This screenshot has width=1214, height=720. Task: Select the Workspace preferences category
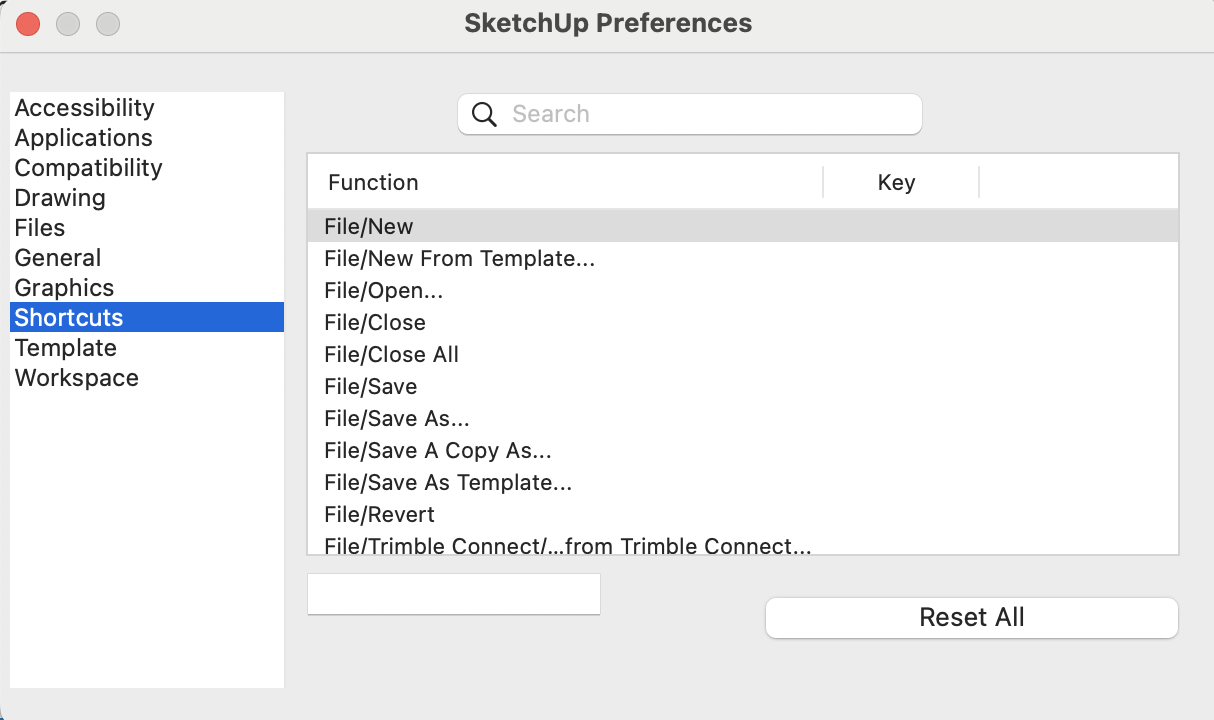point(76,378)
